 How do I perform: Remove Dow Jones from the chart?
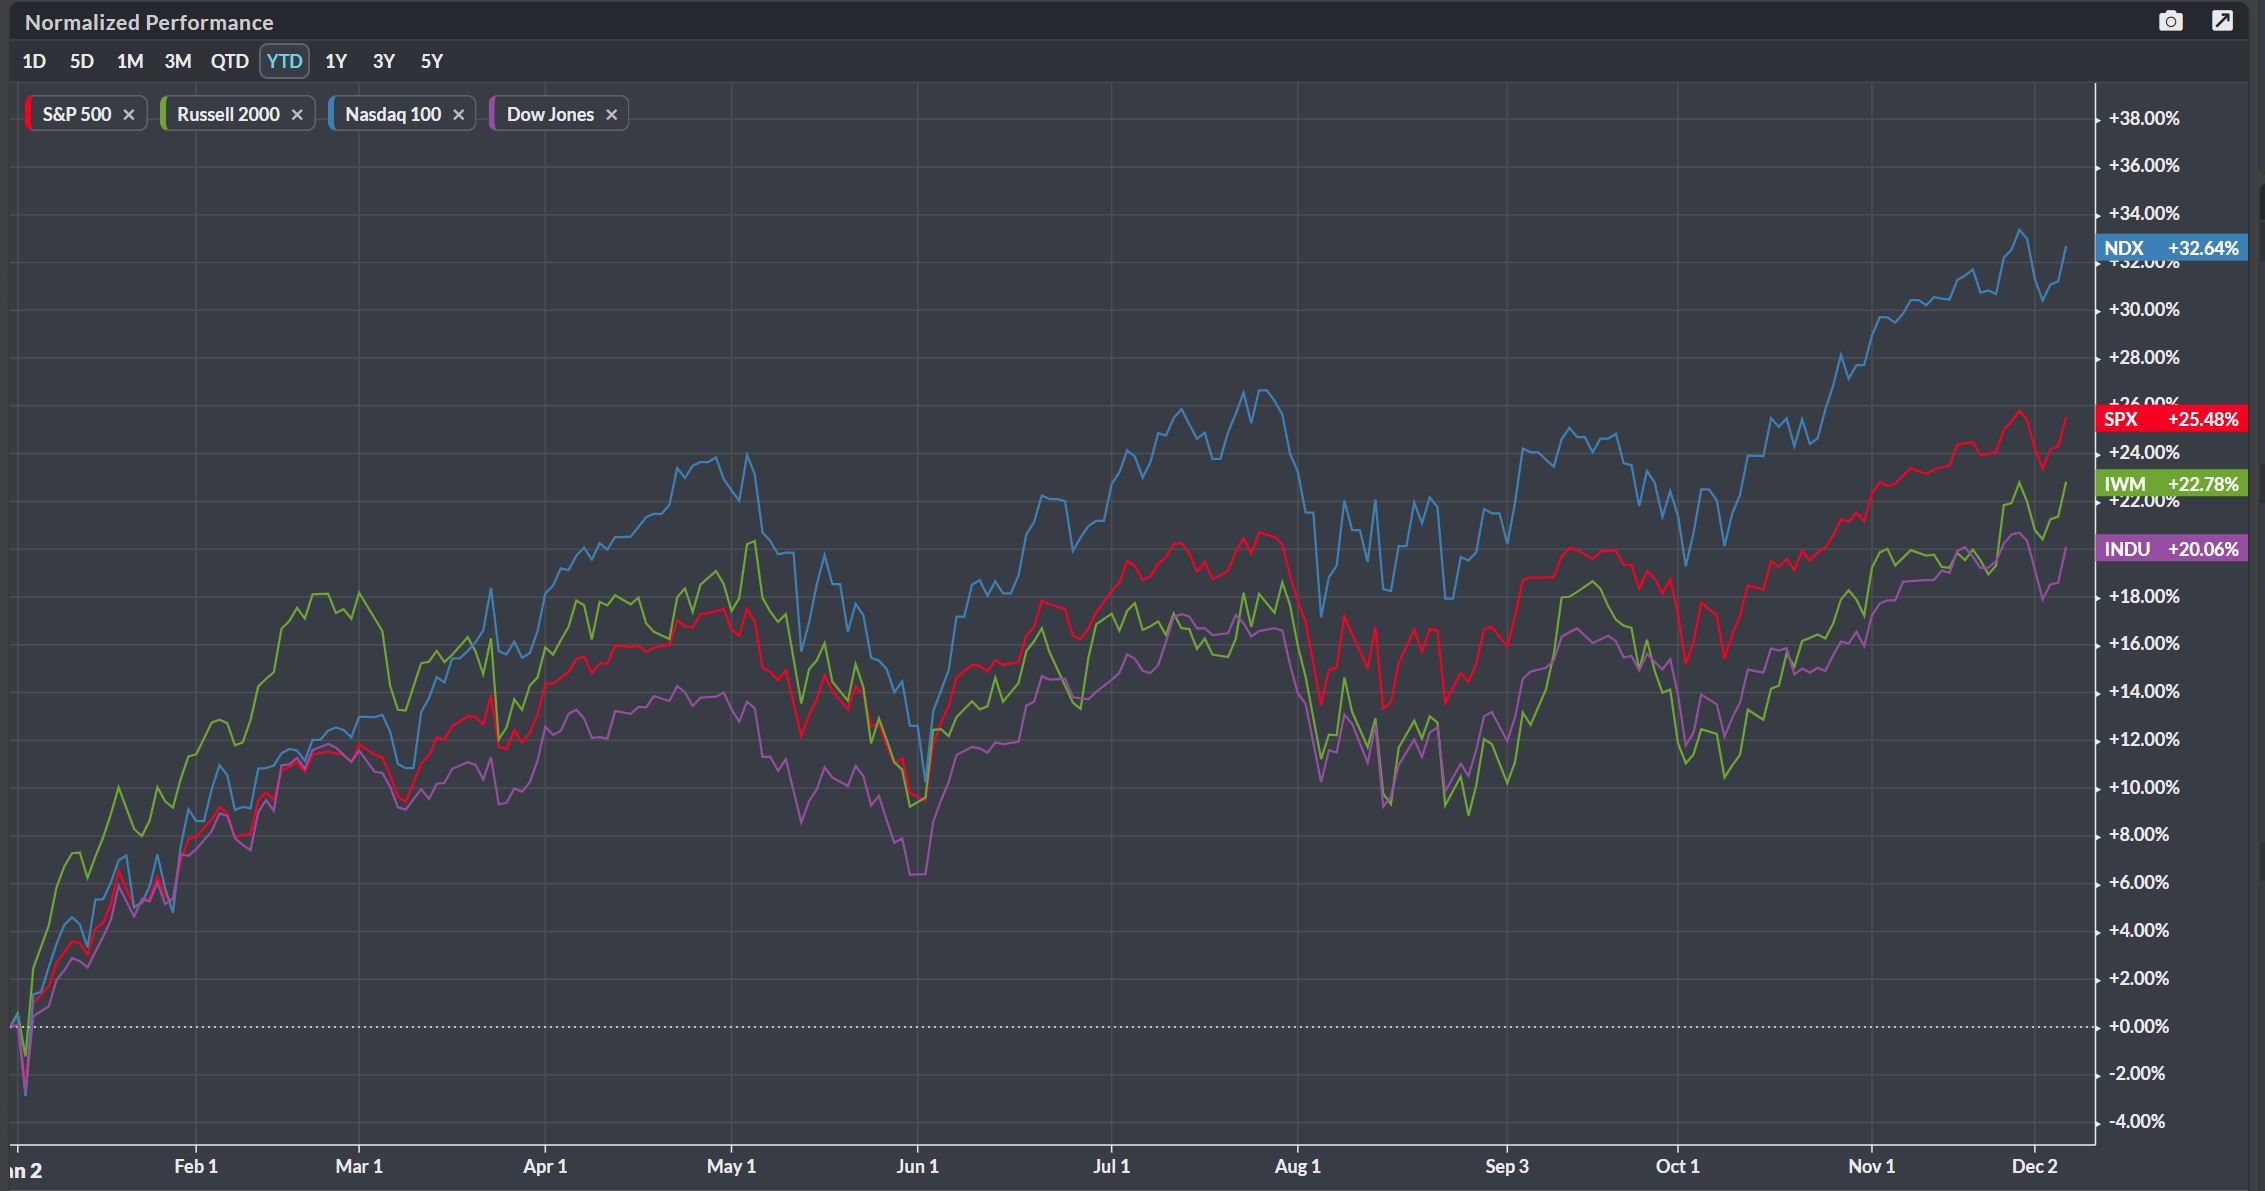[611, 115]
